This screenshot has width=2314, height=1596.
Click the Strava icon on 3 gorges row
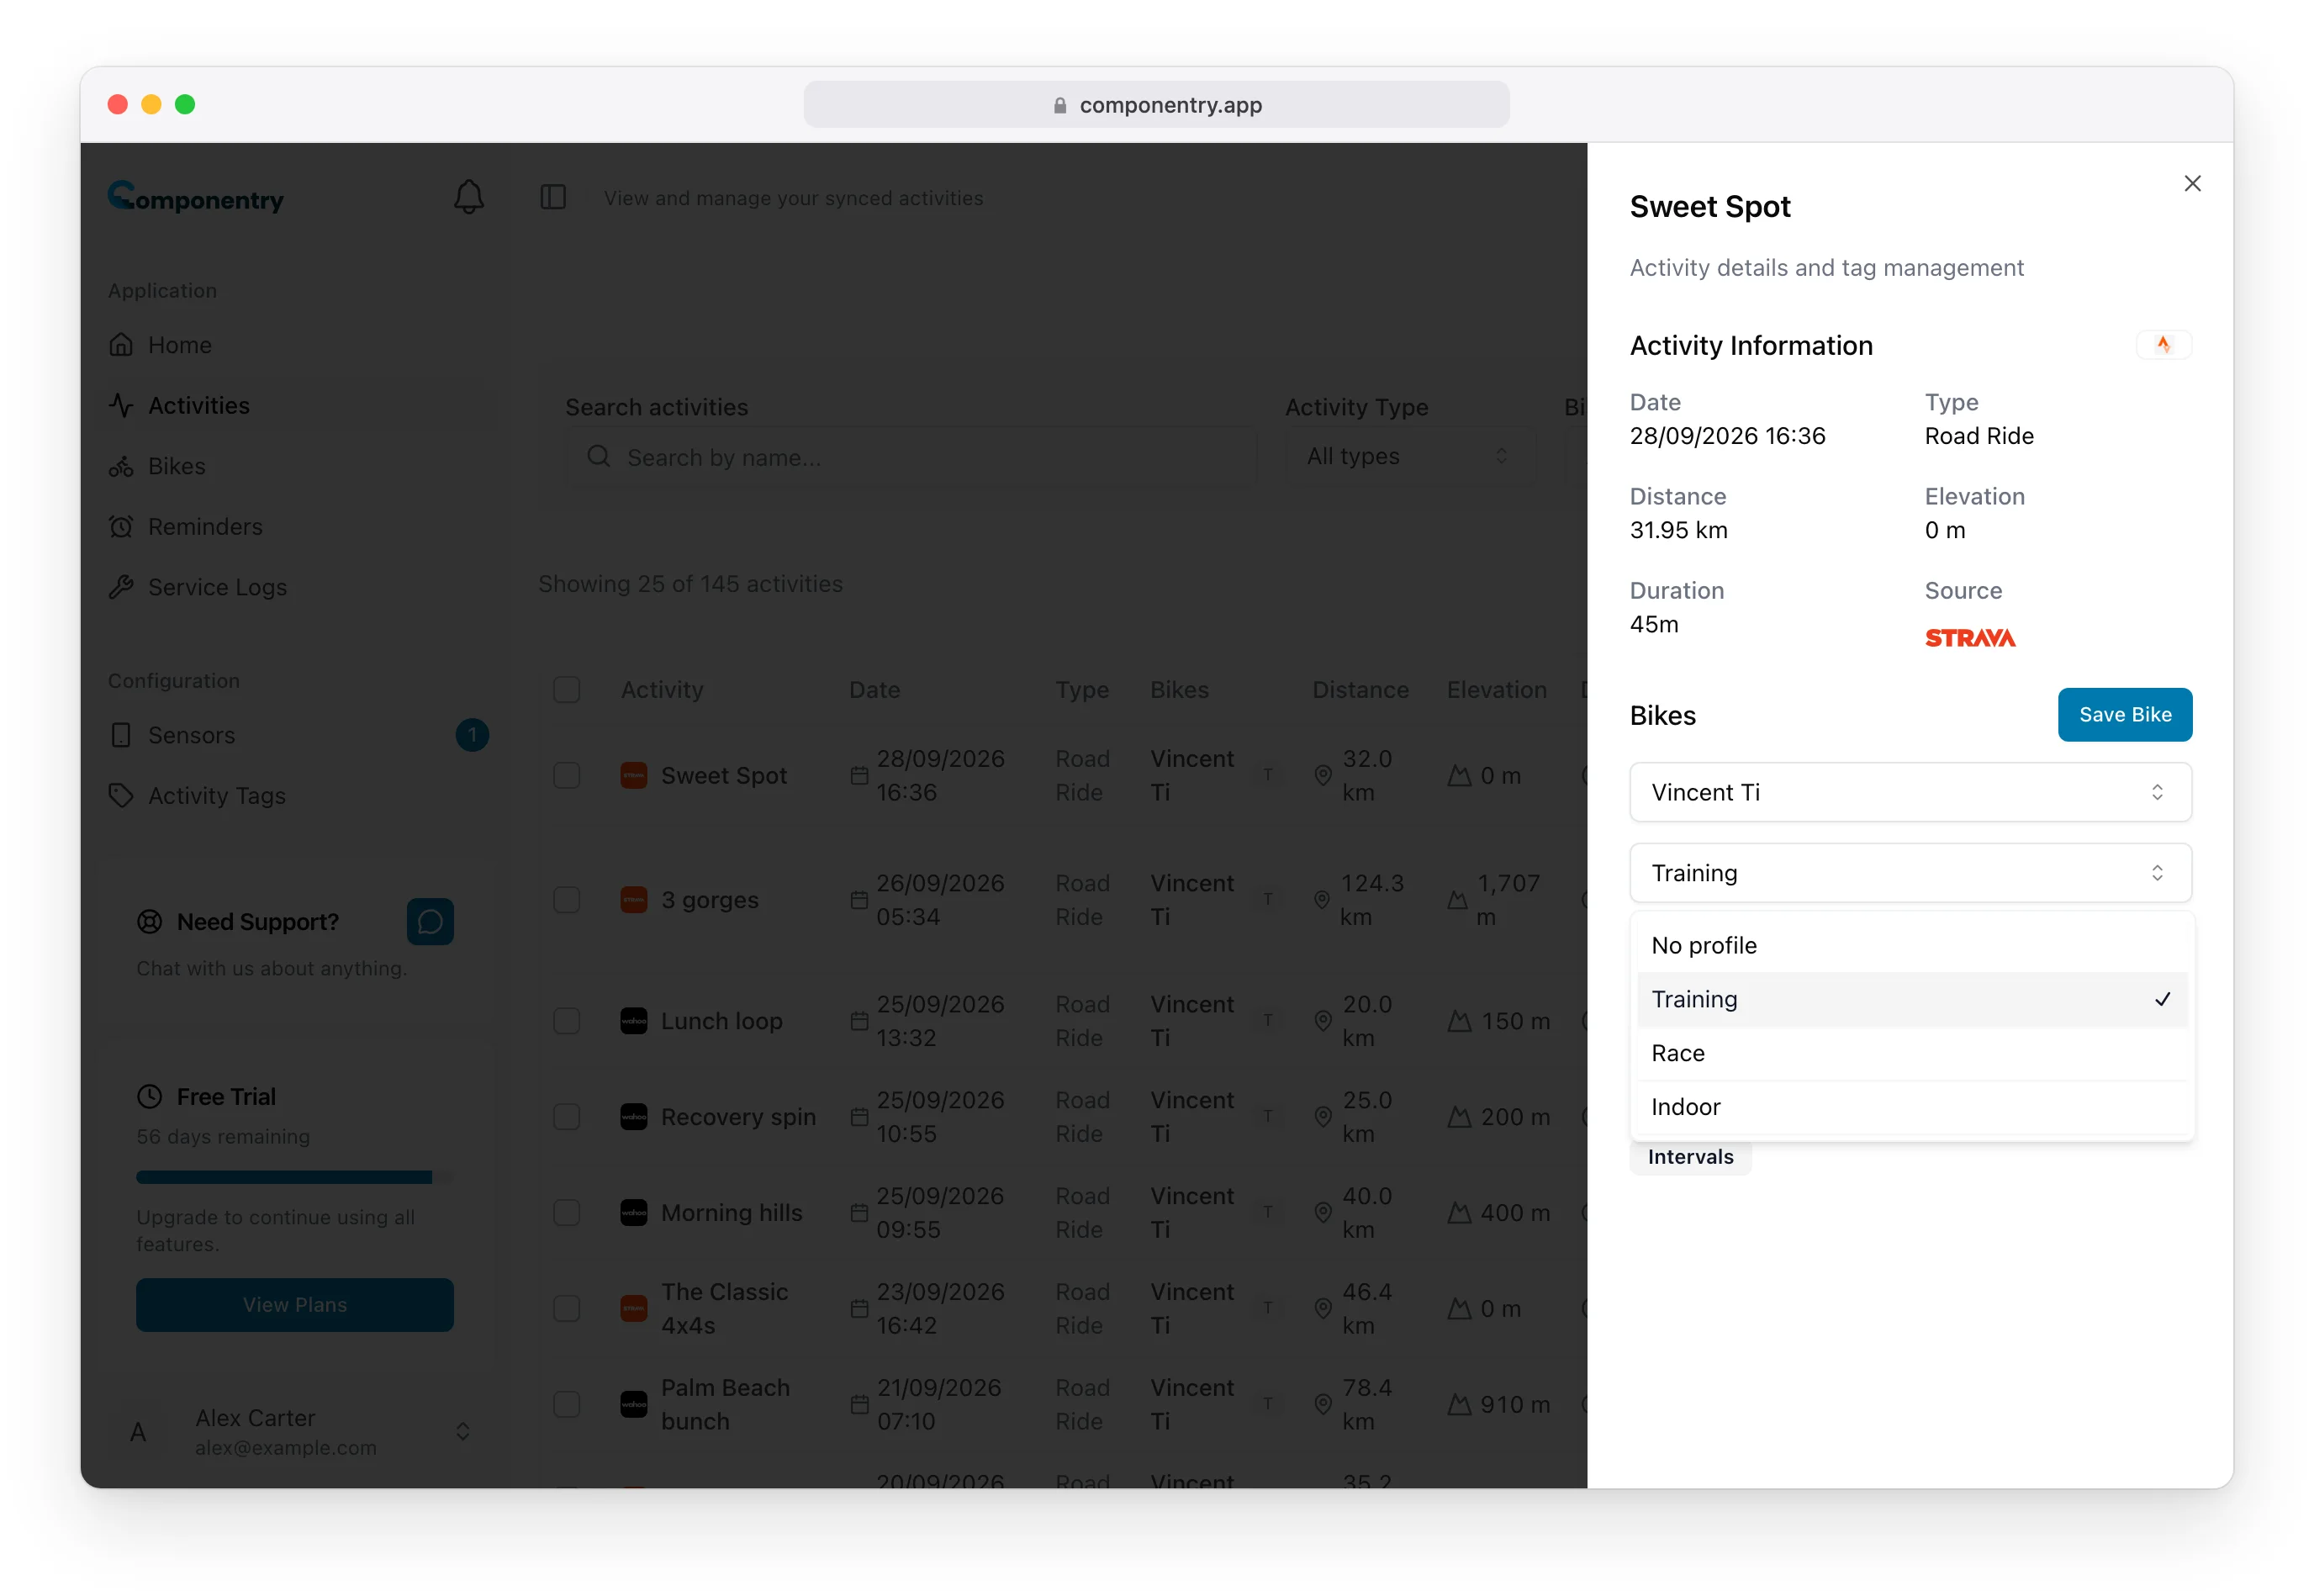pos(633,899)
